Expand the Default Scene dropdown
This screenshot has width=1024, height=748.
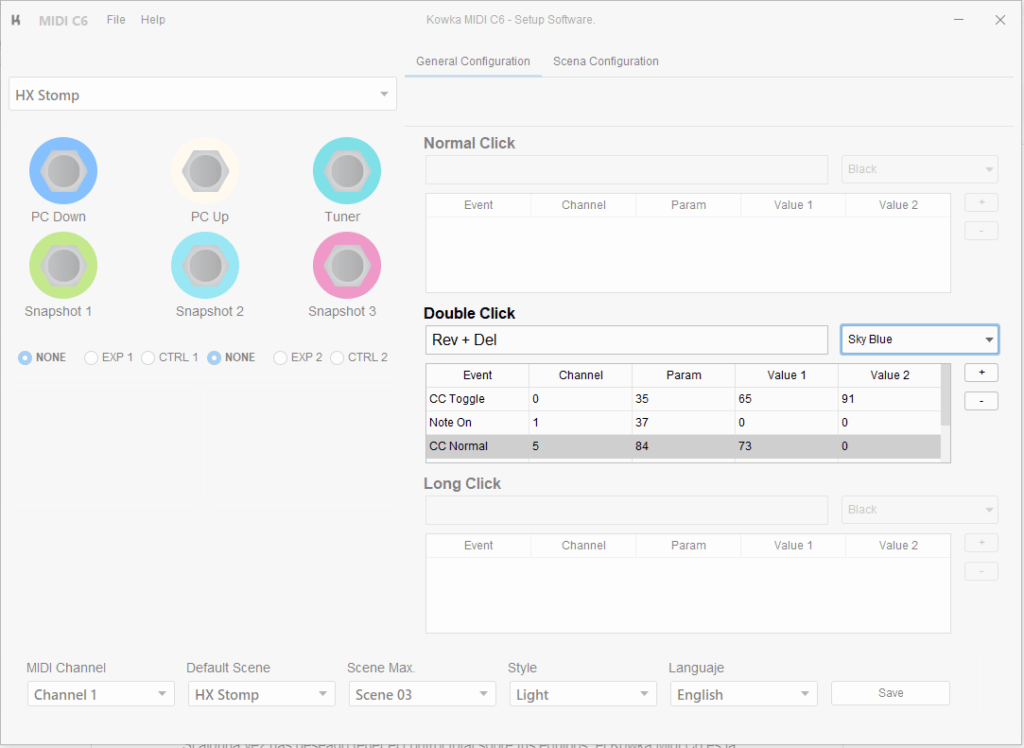click(x=261, y=694)
